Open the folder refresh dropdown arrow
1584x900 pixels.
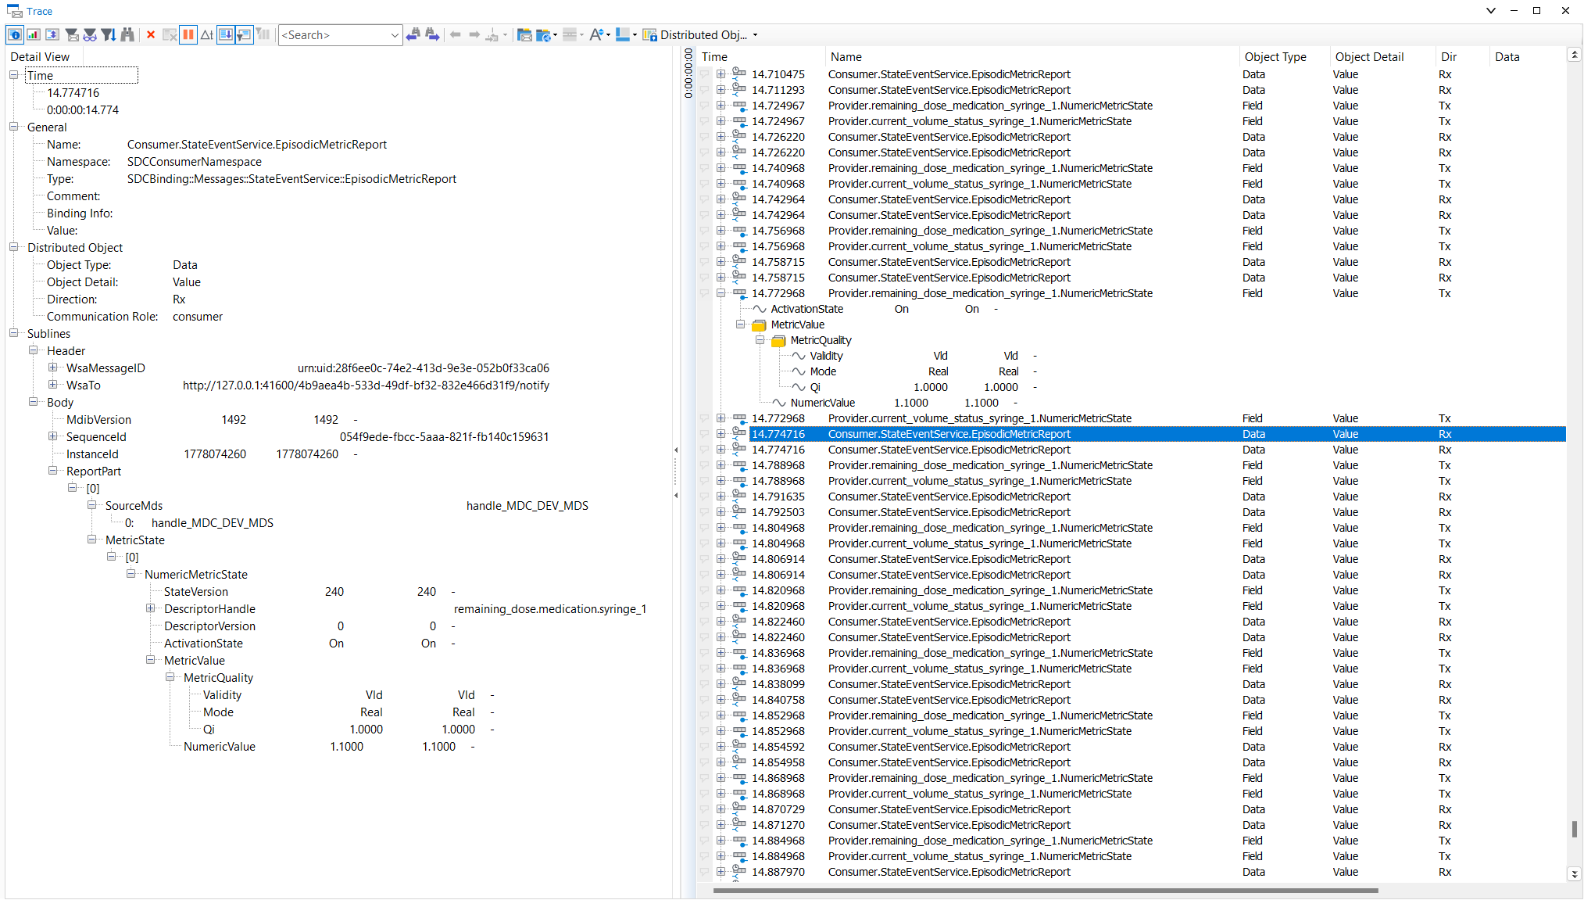(555, 35)
